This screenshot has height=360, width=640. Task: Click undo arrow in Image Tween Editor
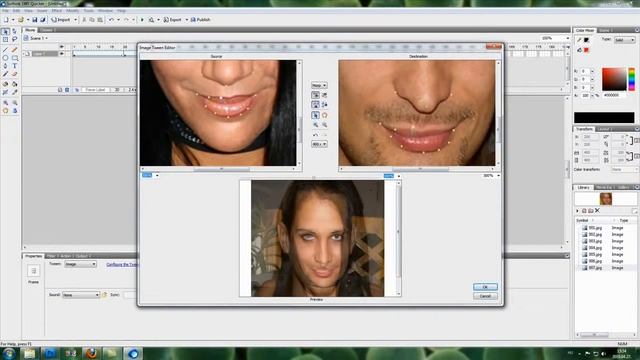pos(316,134)
